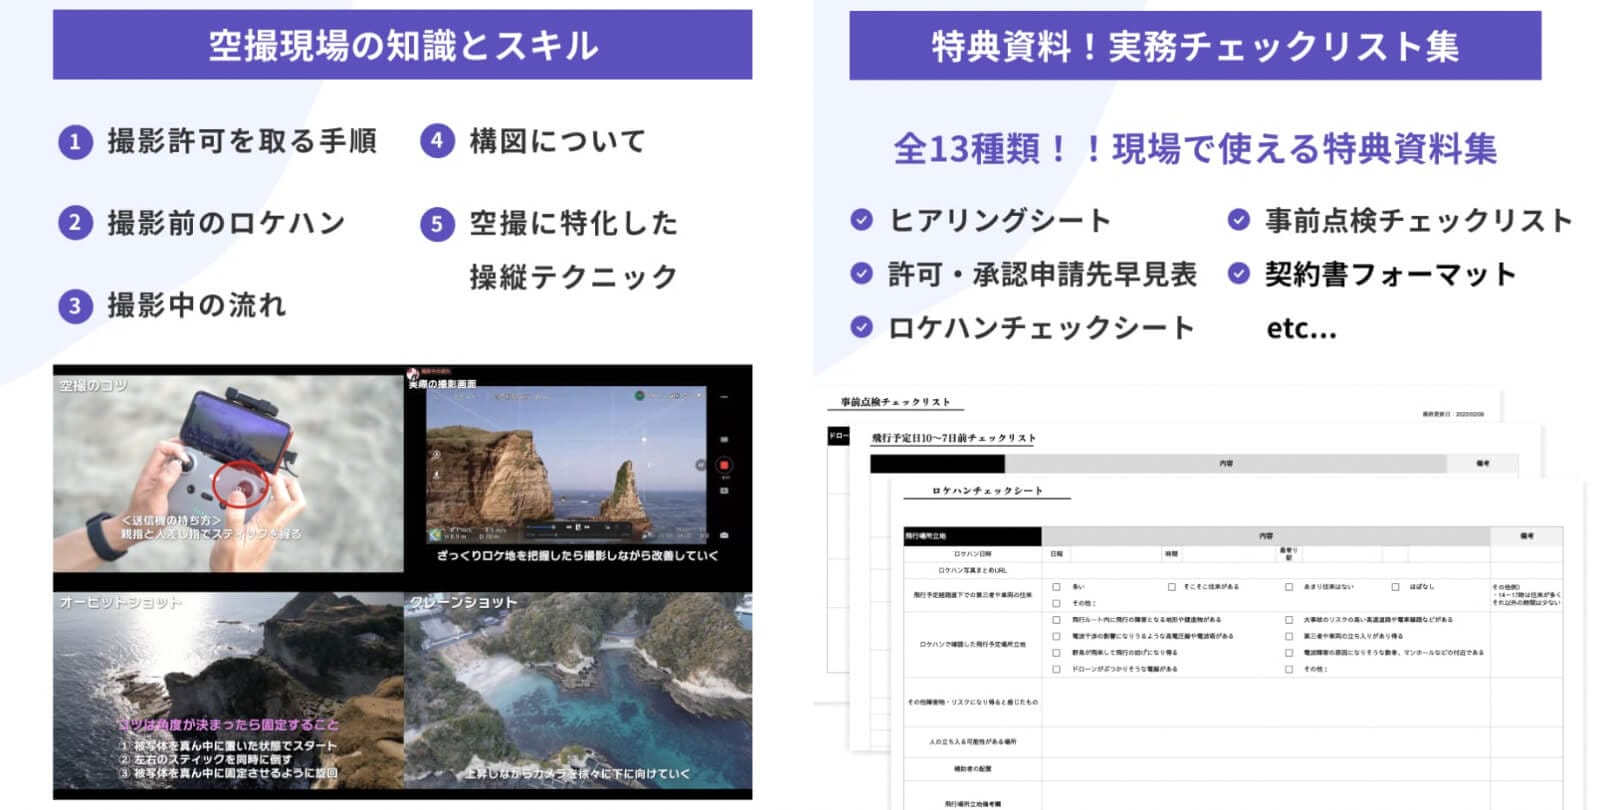Click the 全13種類！！現場で使える特典資料集 heading
1599x810 pixels.
pyautogui.click(x=1194, y=149)
